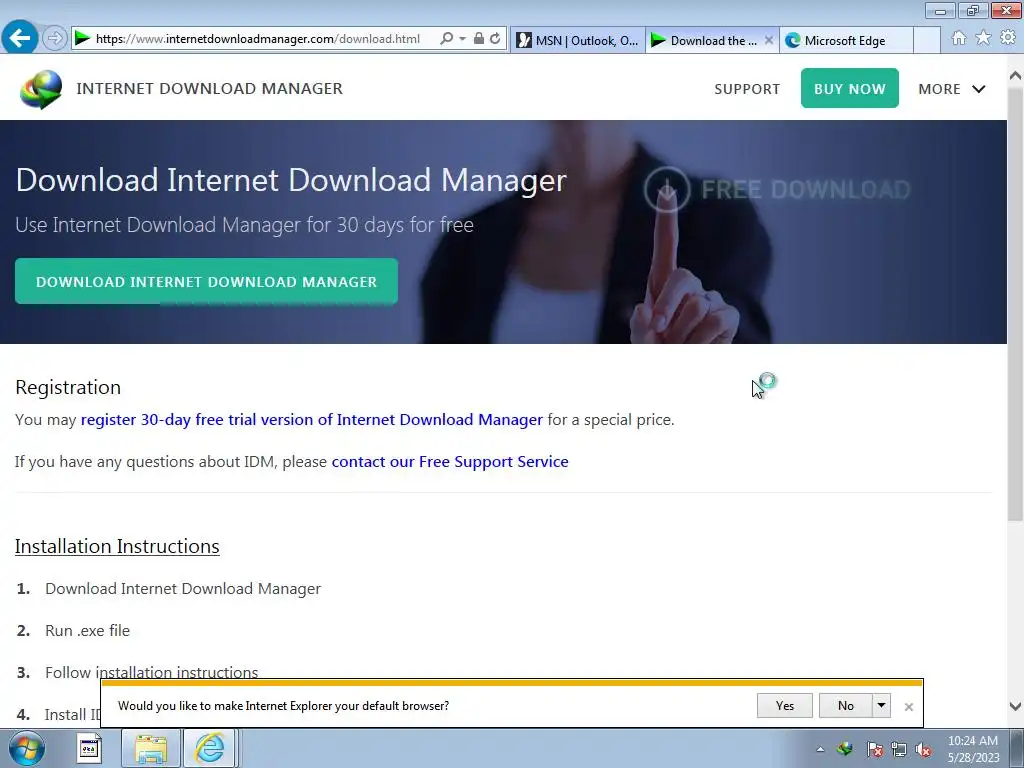1024x768 pixels.
Task: Open Favorites with the star icon
Action: [x=983, y=38]
